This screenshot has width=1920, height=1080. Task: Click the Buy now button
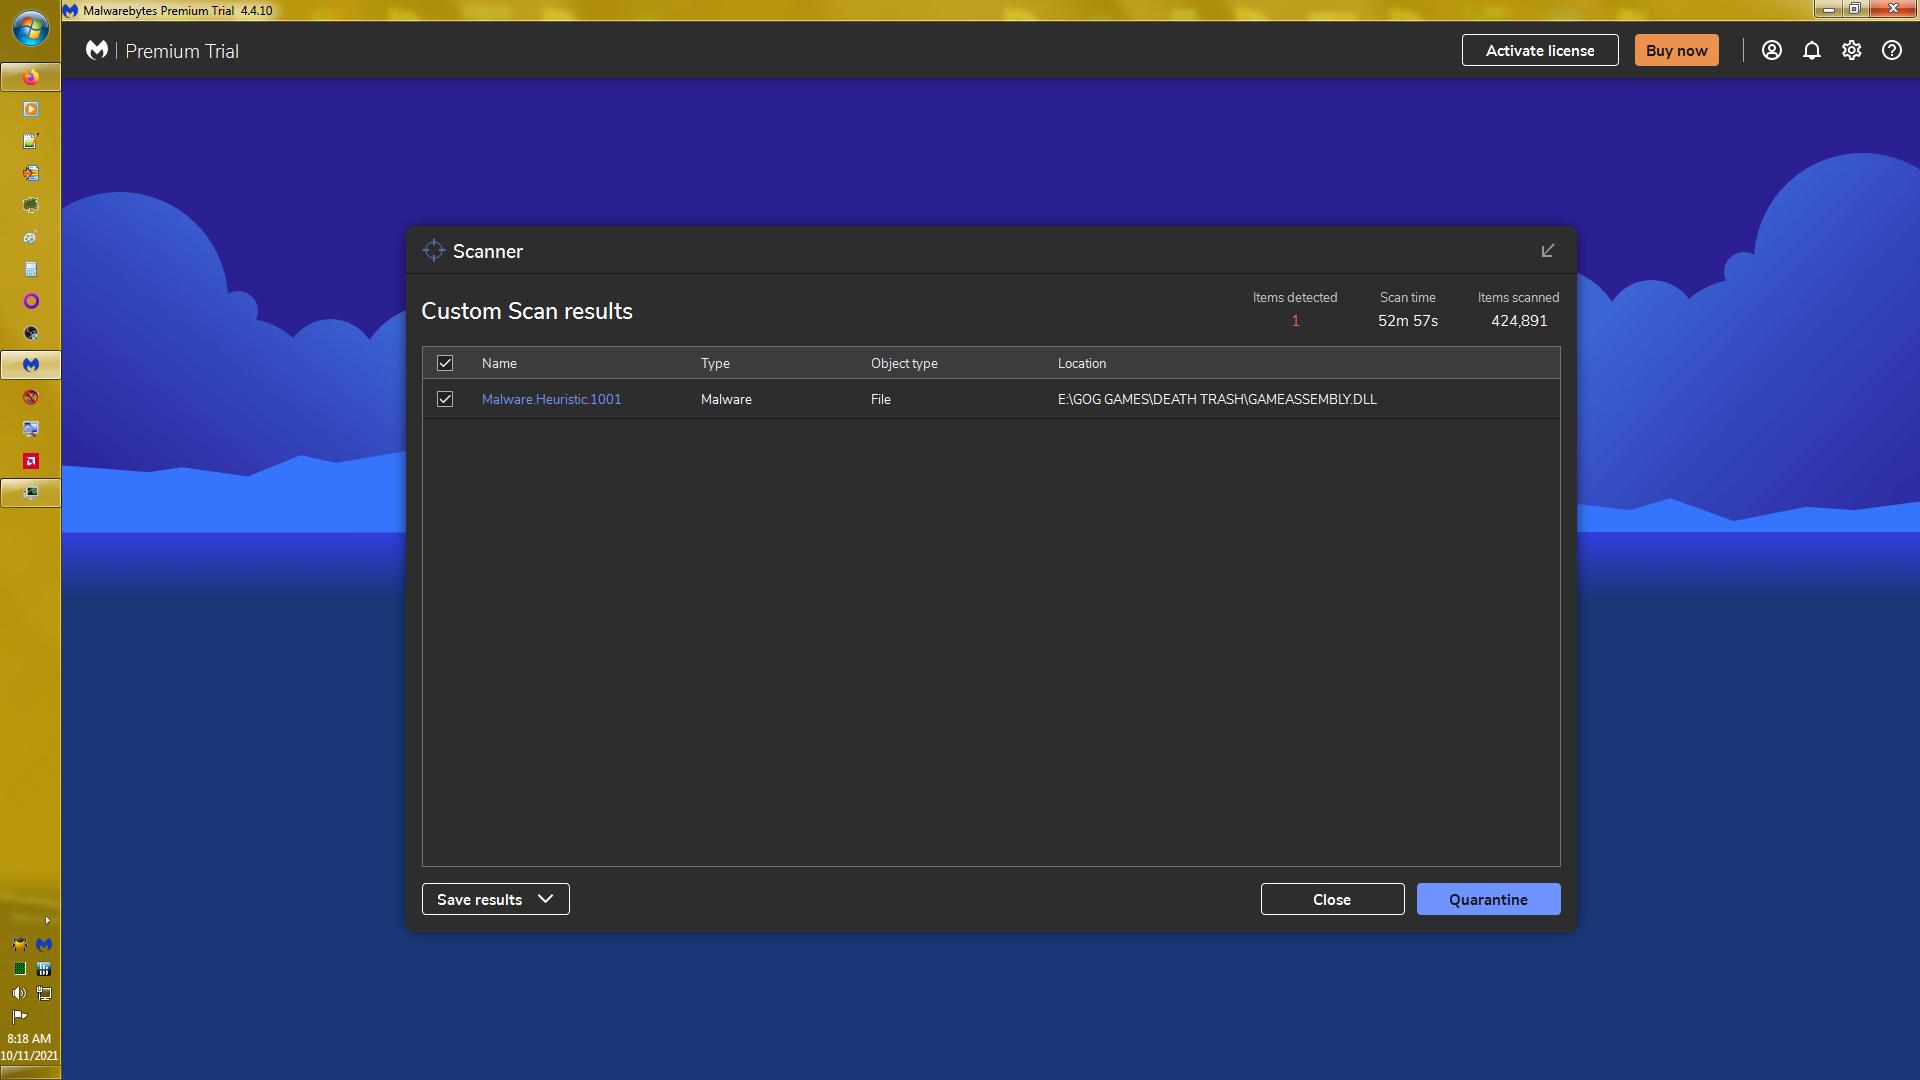1677,50
